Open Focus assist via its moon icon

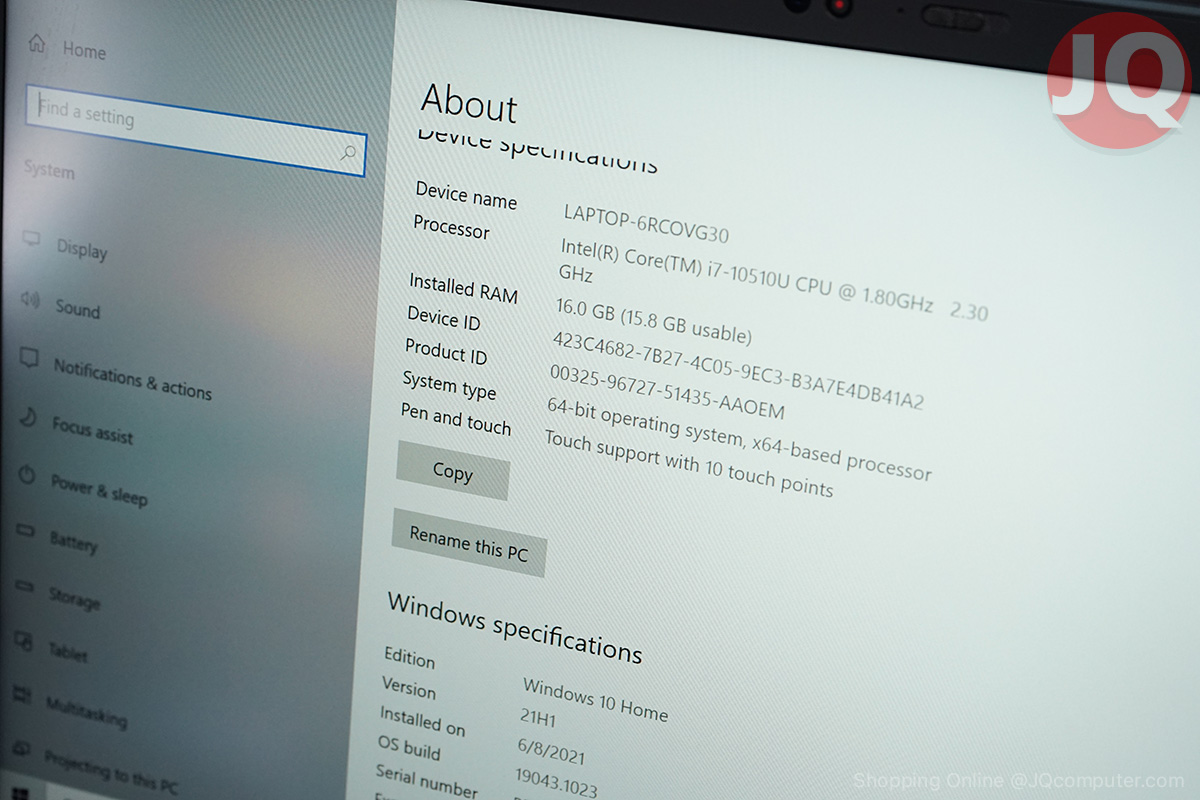28,416
